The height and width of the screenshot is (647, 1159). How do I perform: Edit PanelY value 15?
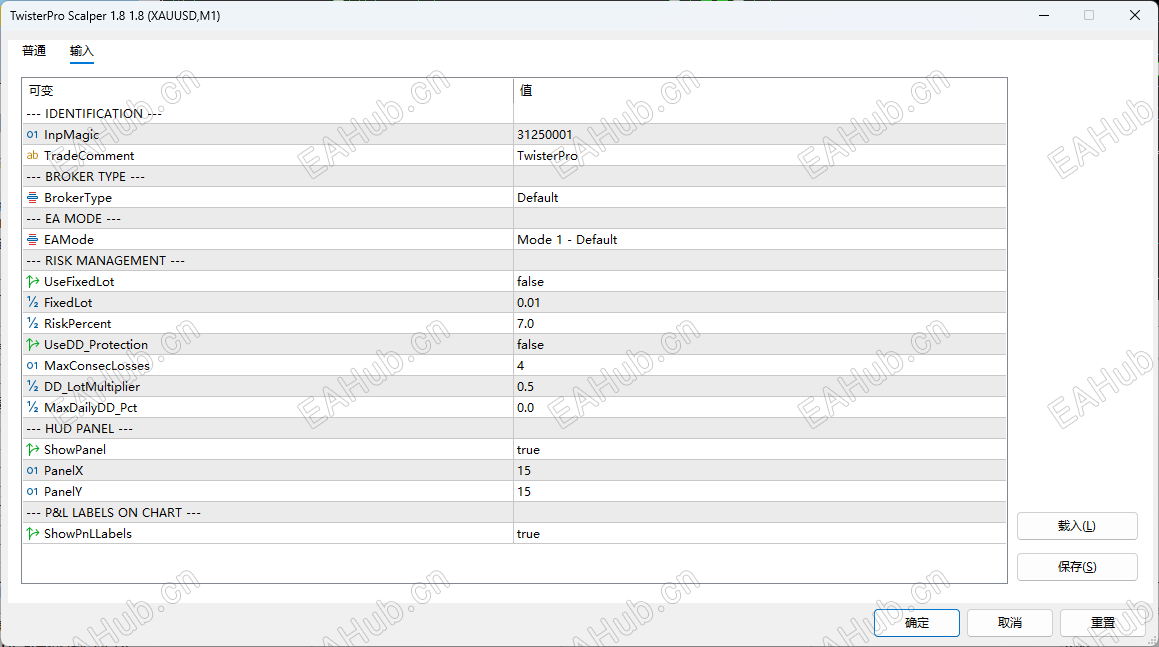(760, 491)
